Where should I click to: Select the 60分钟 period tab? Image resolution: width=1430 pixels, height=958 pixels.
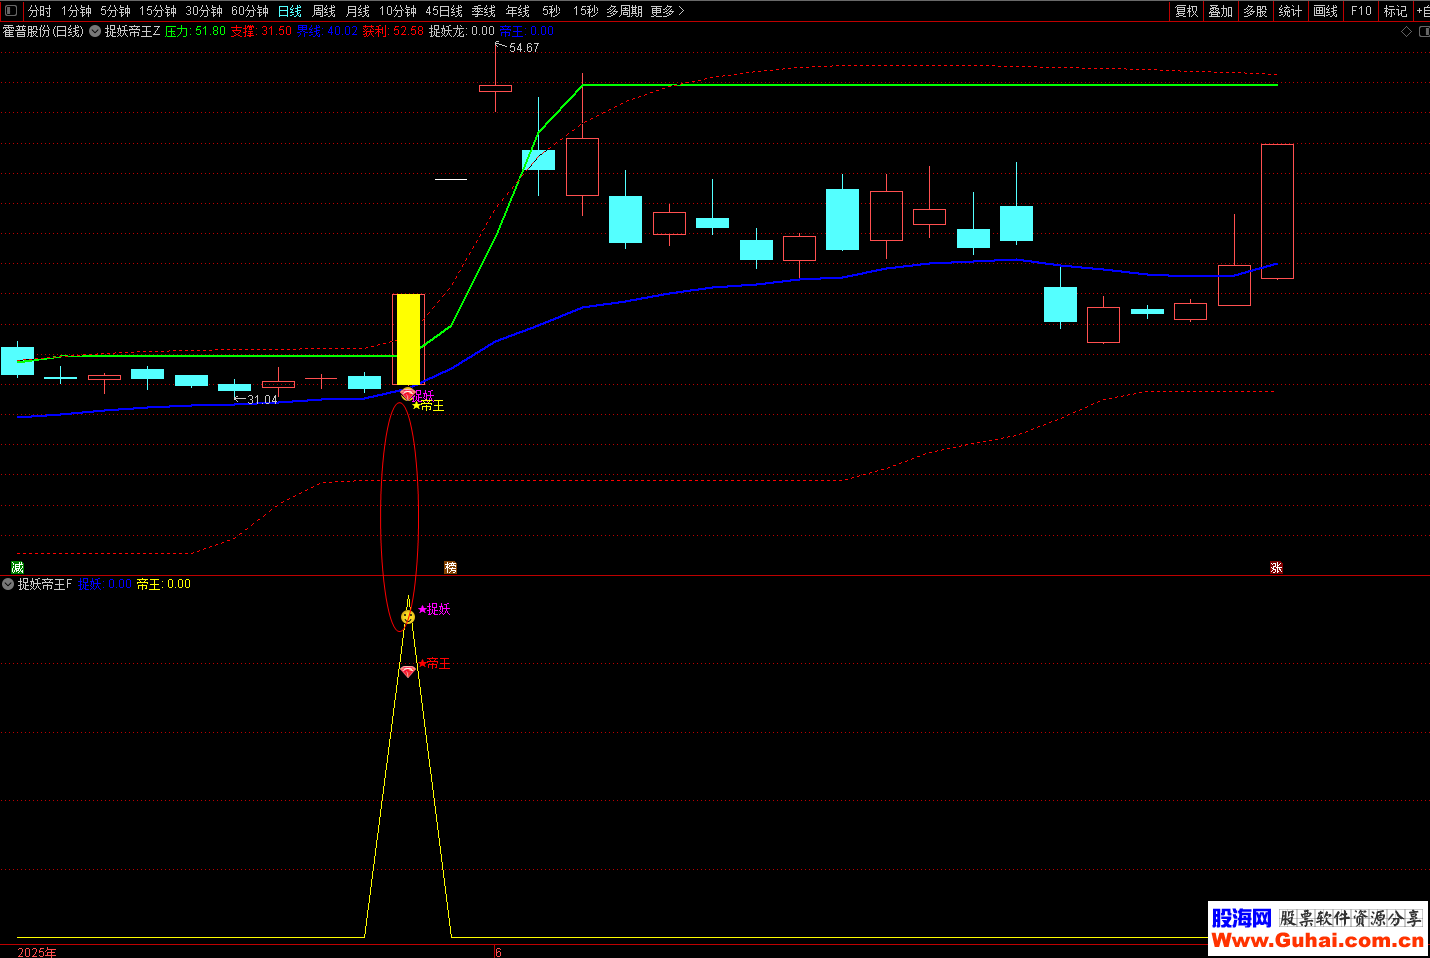pyautogui.click(x=249, y=11)
